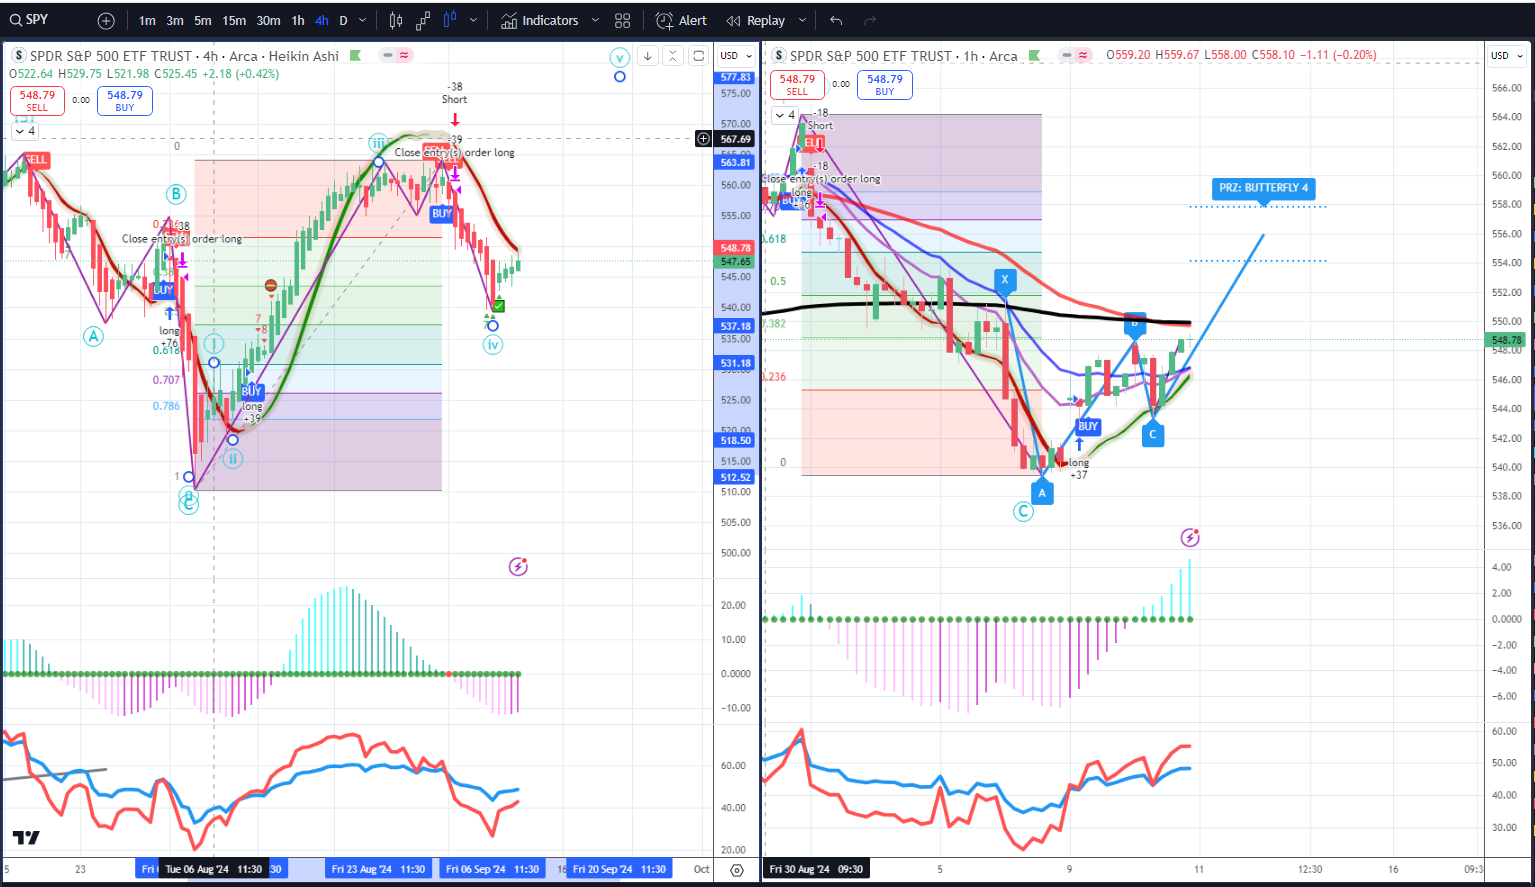Click the Fri 06 Sep '24 11:30 date marker
Image resolution: width=1535 pixels, height=887 pixels.
(x=492, y=869)
